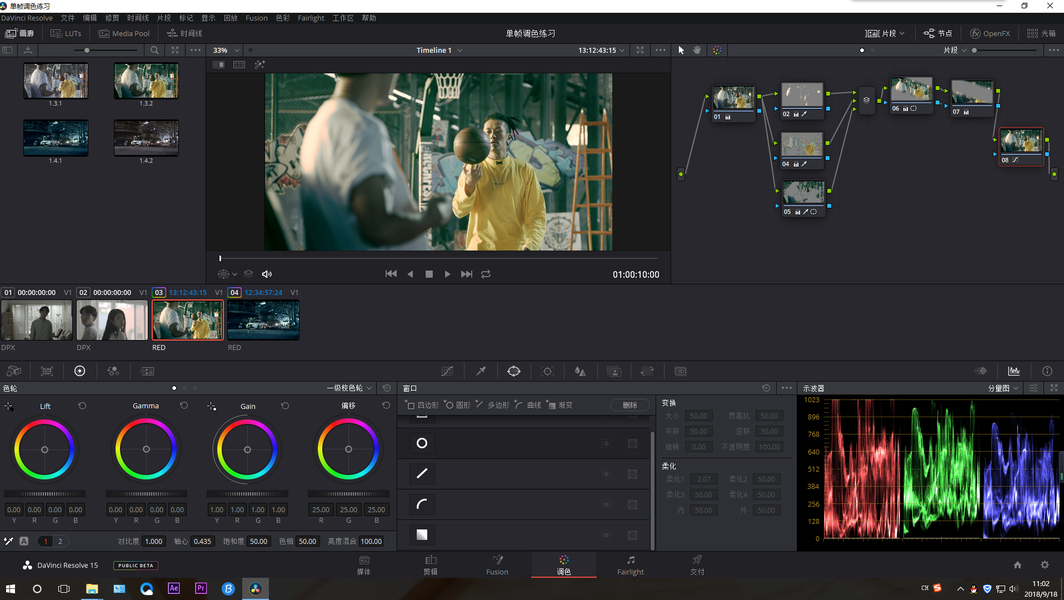This screenshot has height=600, width=1064.
Task: Open the Sizing palette icon
Action: (647, 371)
